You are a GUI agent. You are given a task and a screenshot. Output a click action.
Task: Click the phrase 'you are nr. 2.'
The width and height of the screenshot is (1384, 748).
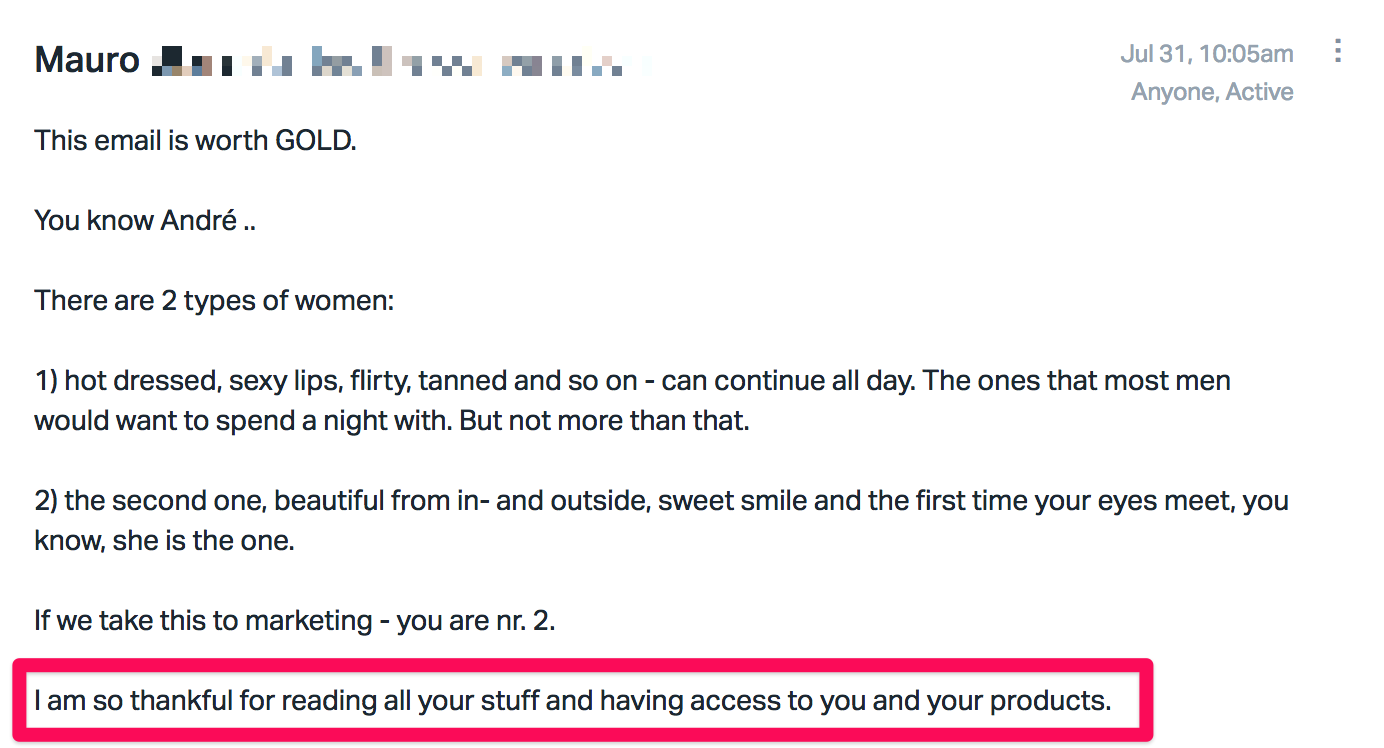(x=476, y=620)
